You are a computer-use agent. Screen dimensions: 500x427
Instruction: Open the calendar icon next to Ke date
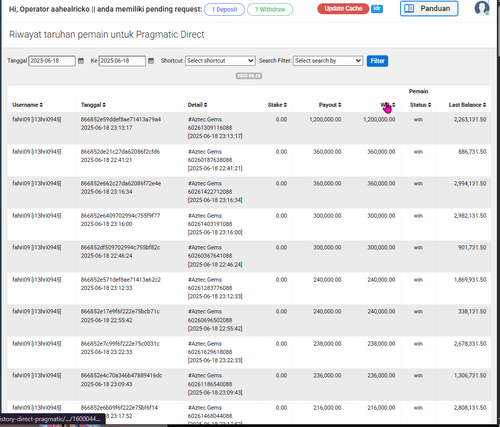click(151, 61)
